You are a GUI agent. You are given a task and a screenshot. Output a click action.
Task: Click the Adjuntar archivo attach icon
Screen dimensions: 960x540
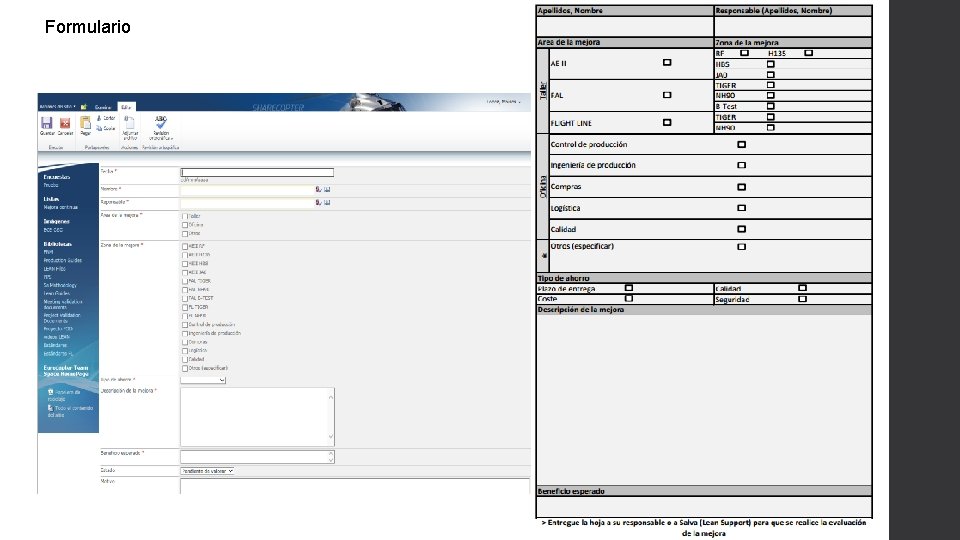pyautogui.click(x=130, y=122)
